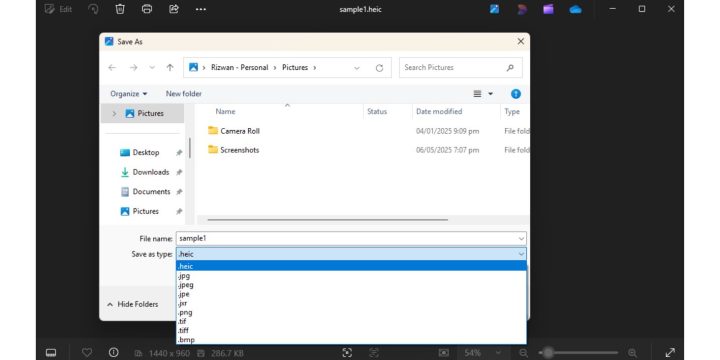Sort by the Status column header
The height and width of the screenshot is (360, 720).
click(377, 112)
